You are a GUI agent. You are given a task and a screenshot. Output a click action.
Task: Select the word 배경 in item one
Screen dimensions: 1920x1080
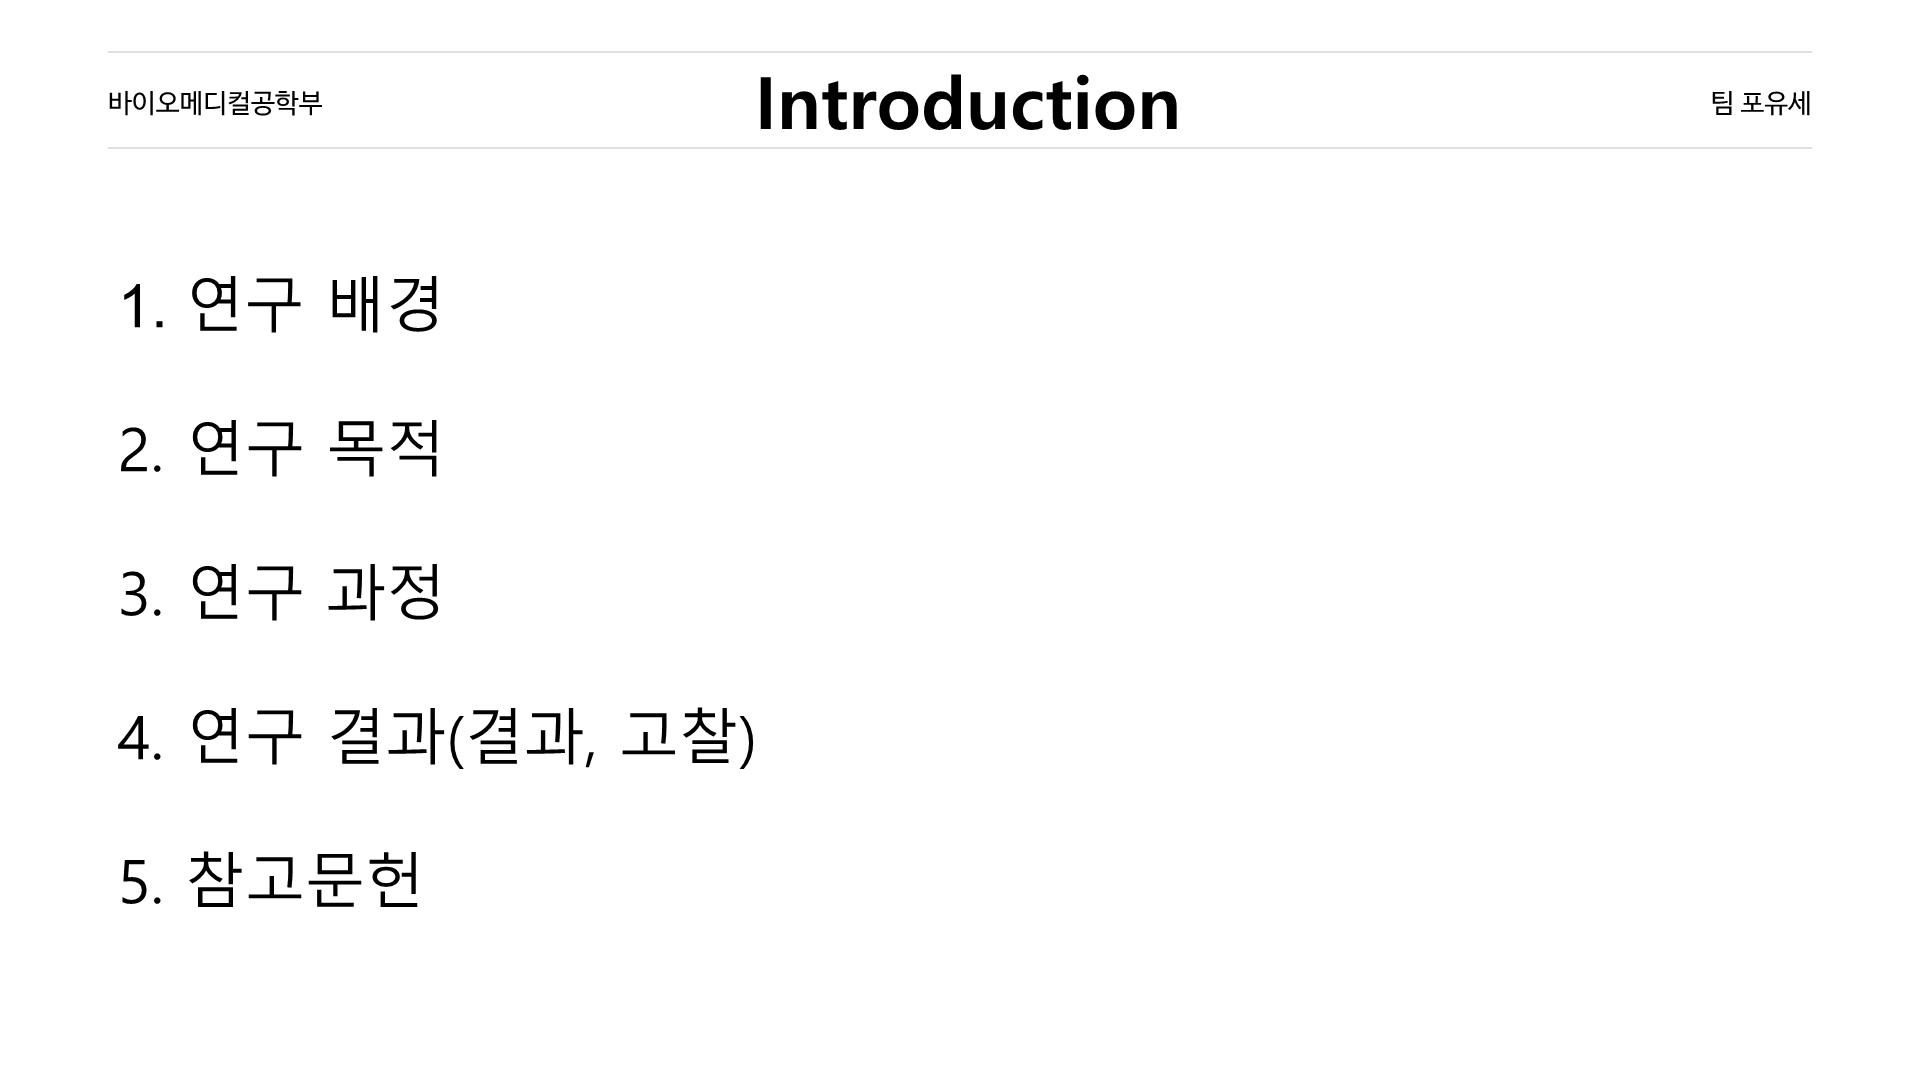click(x=385, y=304)
